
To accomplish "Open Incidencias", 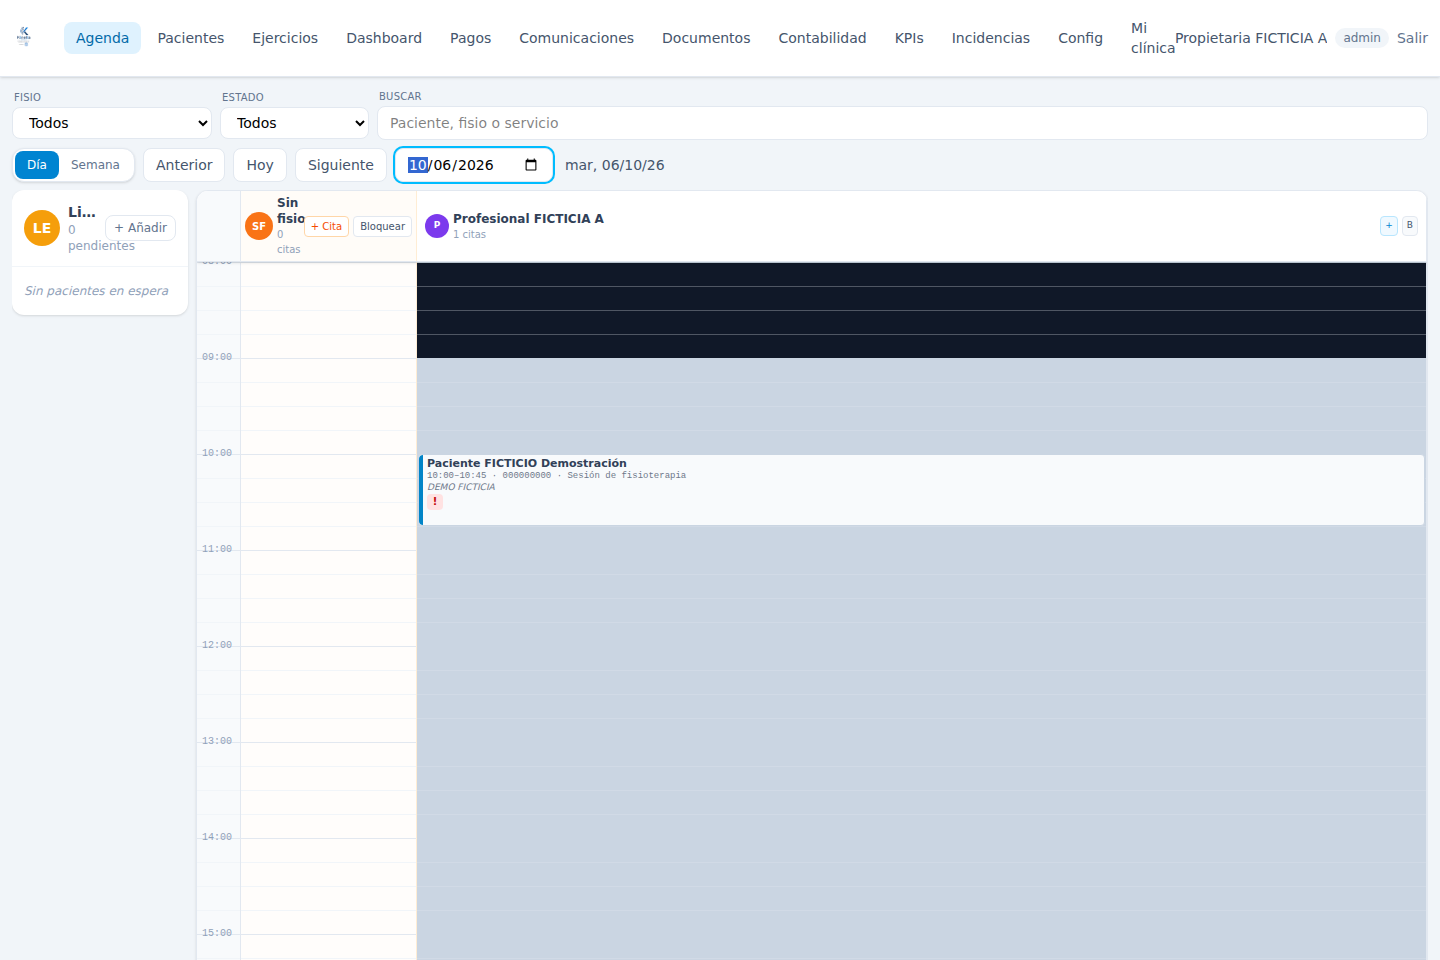I will pyautogui.click(x=990, y=38).
